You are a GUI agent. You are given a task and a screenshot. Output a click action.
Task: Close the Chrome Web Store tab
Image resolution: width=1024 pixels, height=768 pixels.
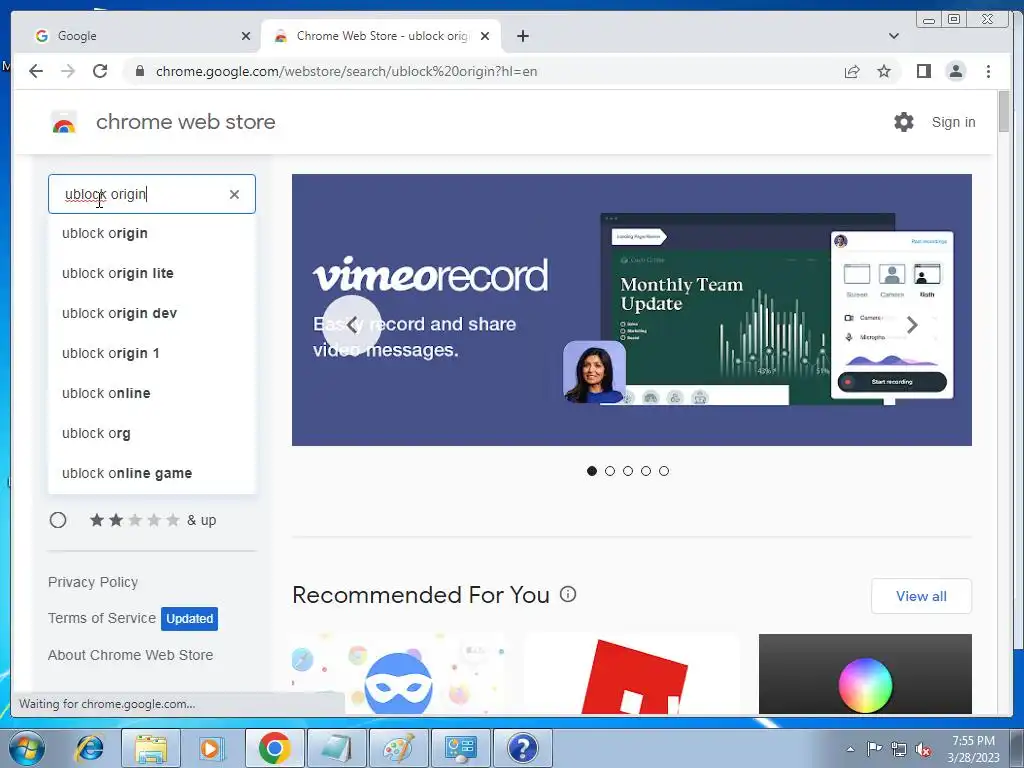(485, 36)
